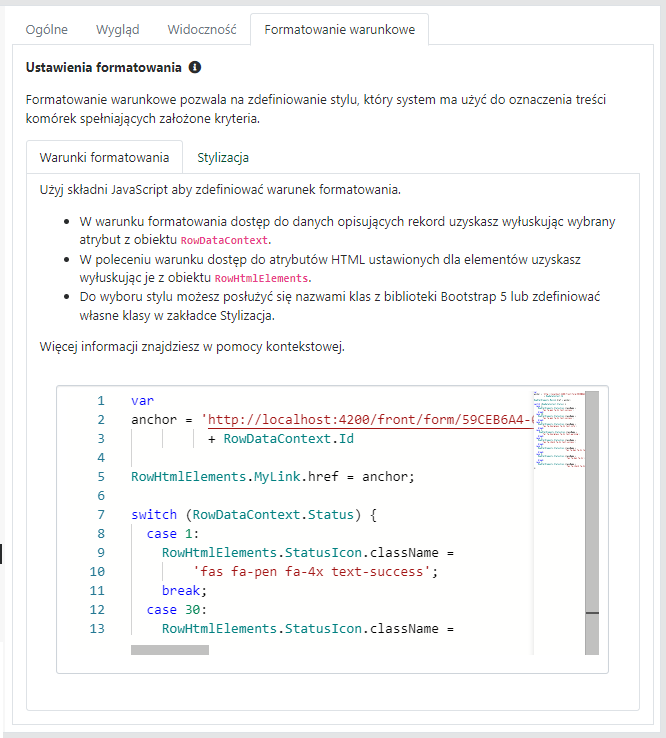This screenshot has width=666, height=738.
Task: Click the code editor horizontal scrollbar thumb
Action: click(170, 650)
